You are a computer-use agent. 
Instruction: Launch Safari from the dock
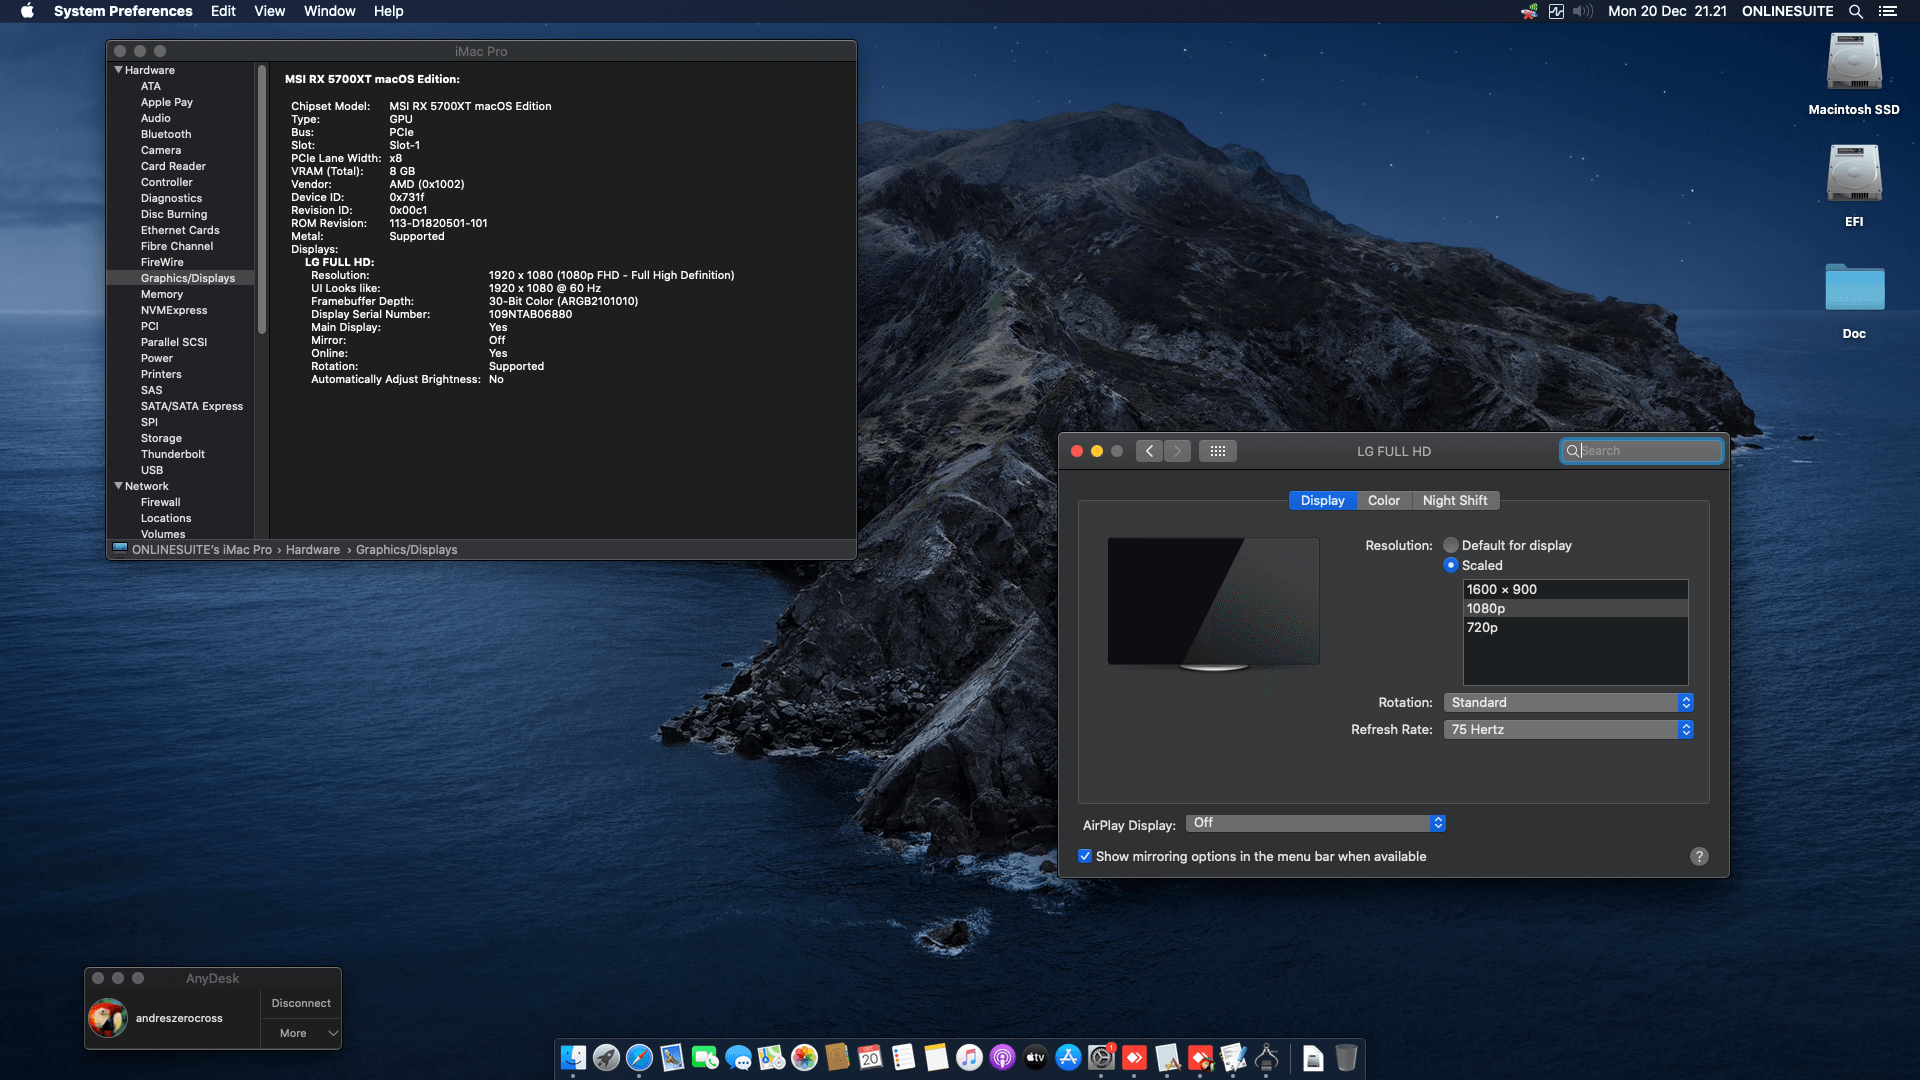[x=639, y=1057]
